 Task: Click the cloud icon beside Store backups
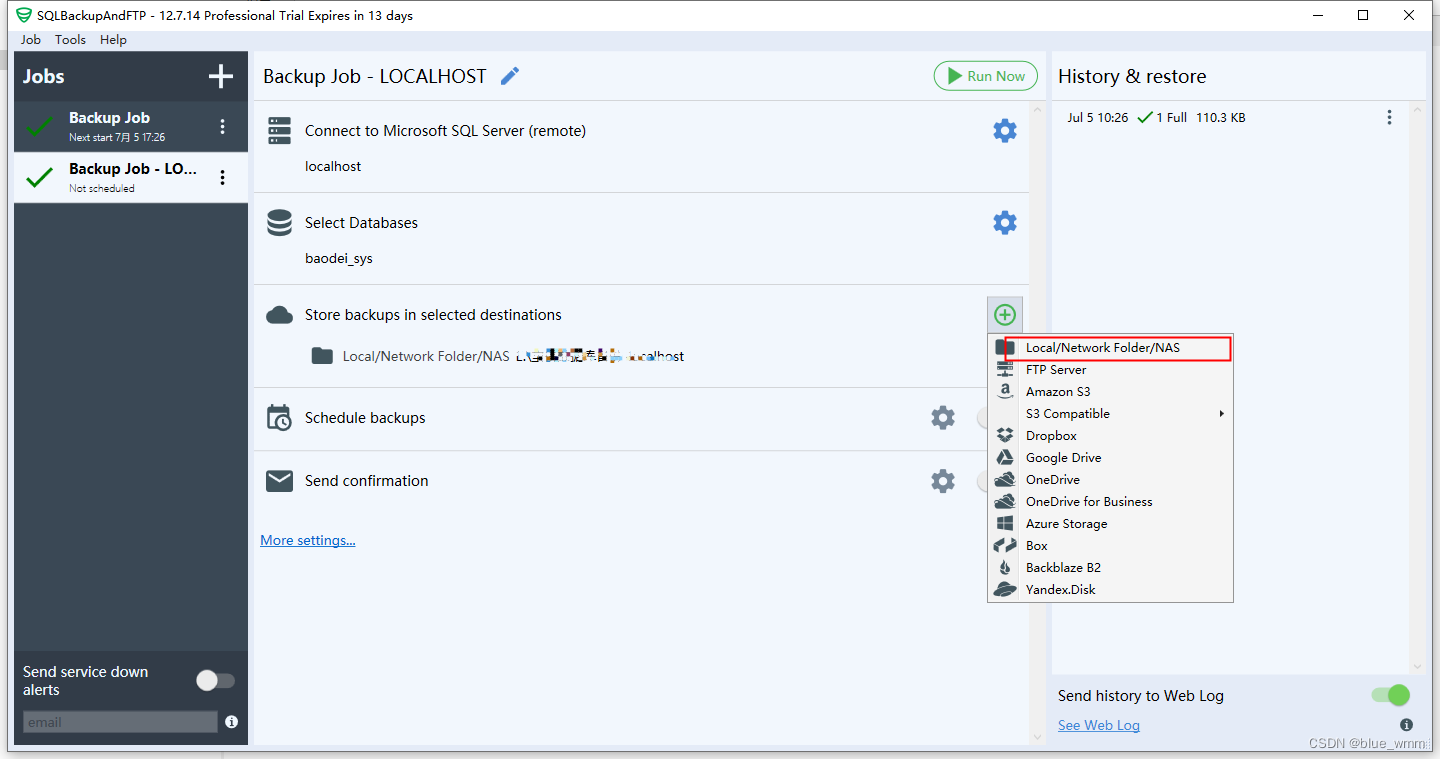pos(279,315)
